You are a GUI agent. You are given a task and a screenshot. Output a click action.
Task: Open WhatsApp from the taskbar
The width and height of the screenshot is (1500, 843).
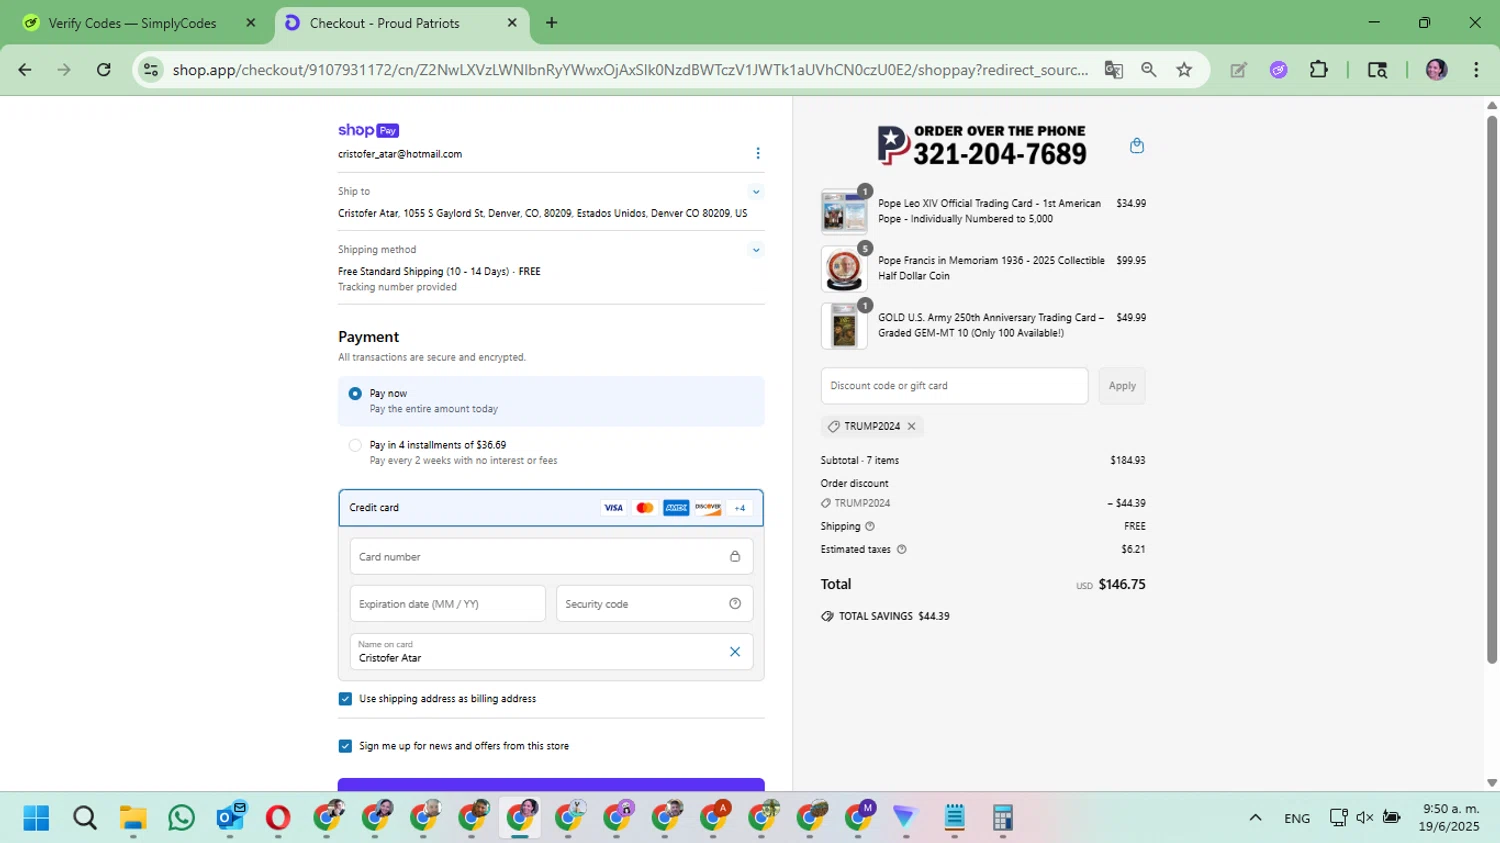[x=182, y=818]
